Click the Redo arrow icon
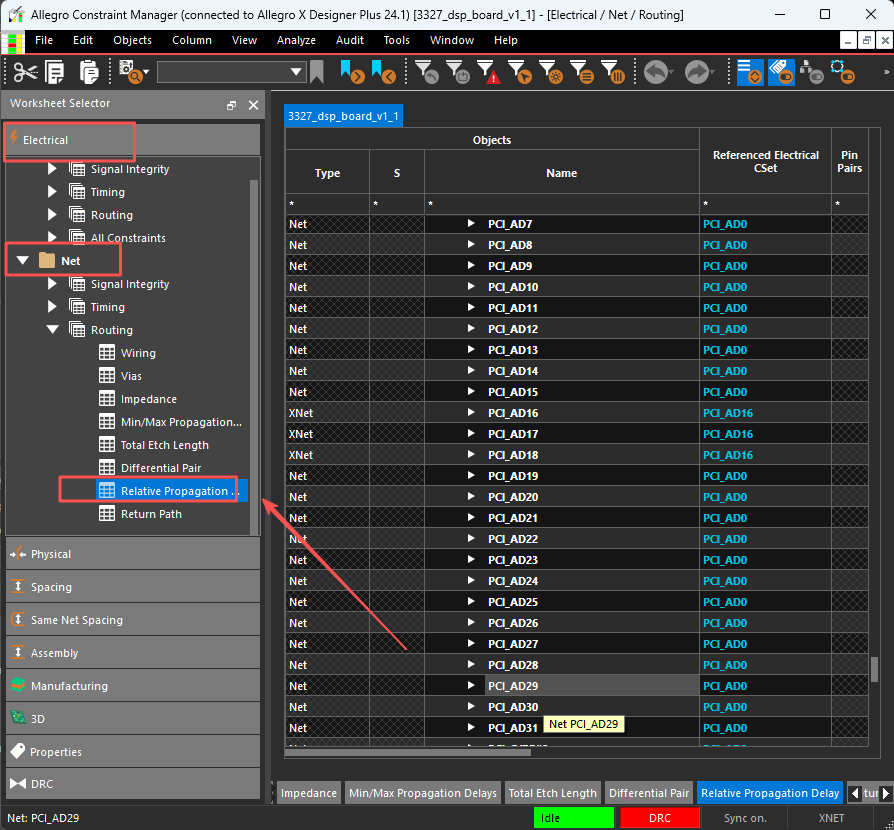The image size is (894, 830). 697,72
